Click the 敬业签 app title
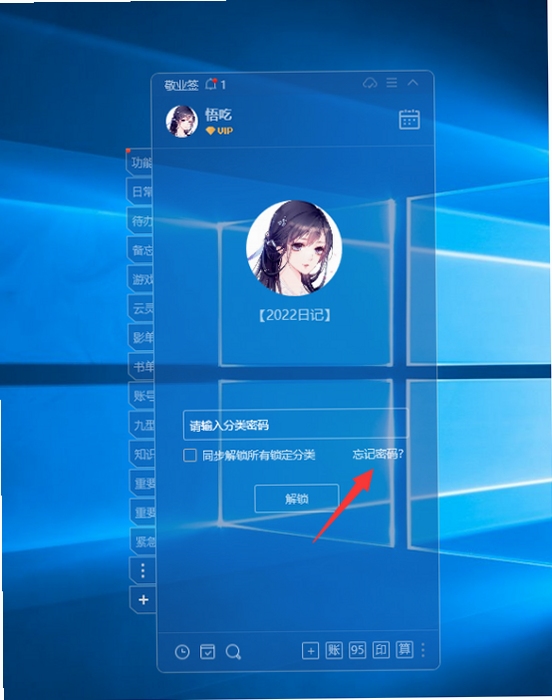The height and width of the screenshot is (700, 552). coord(181,85)
